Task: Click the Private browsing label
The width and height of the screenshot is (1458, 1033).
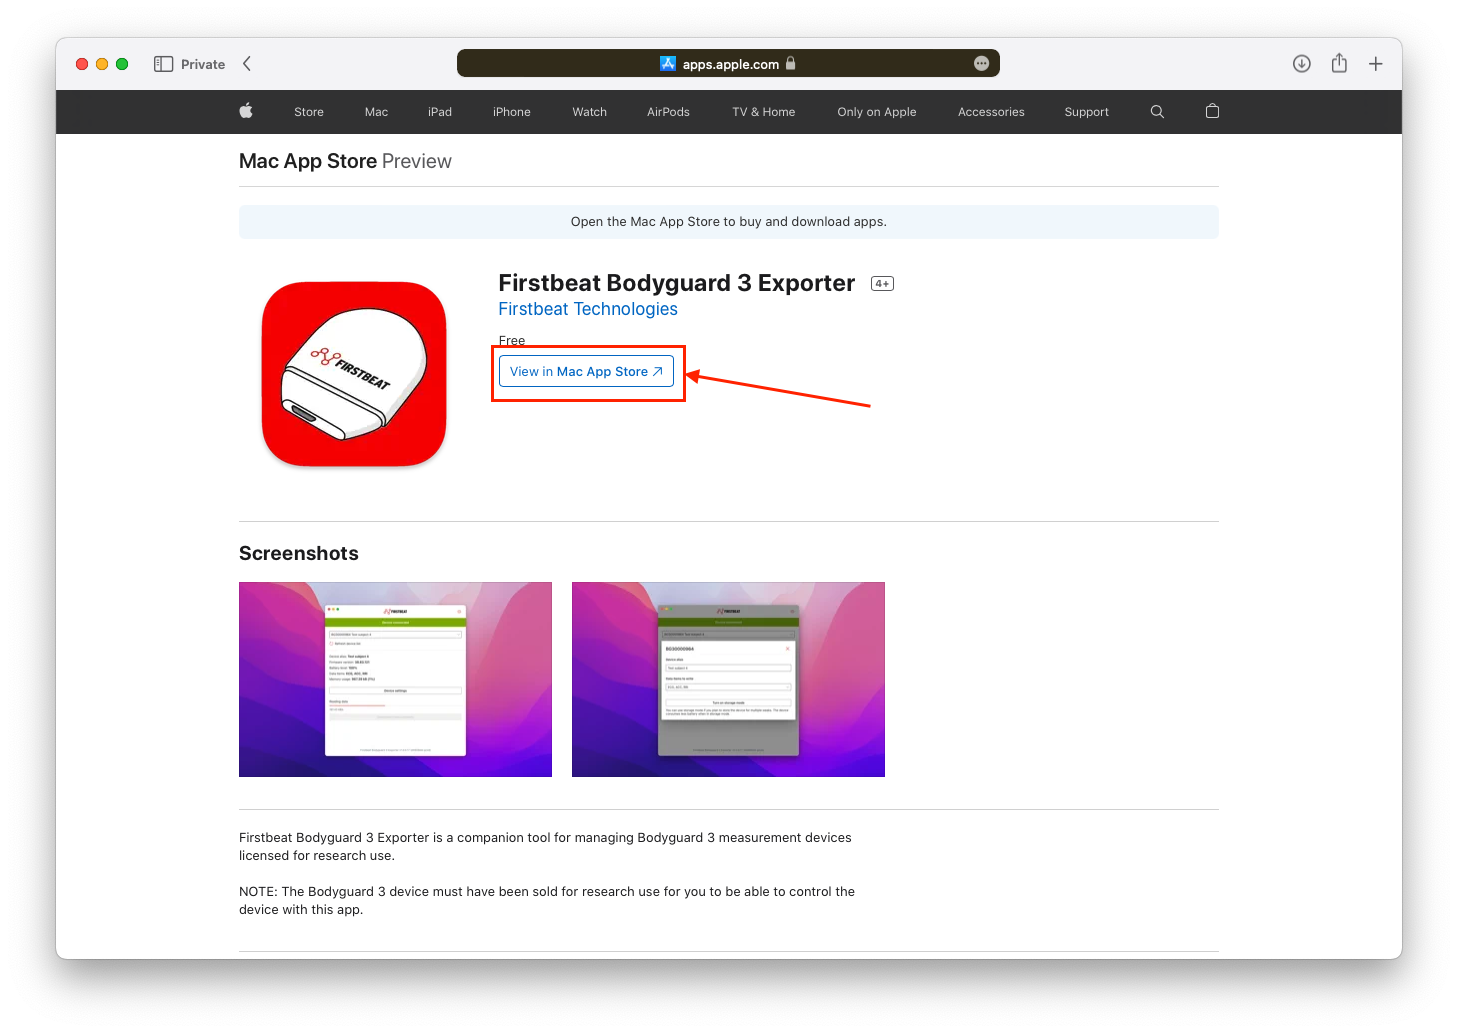Action: click(203, 64)
